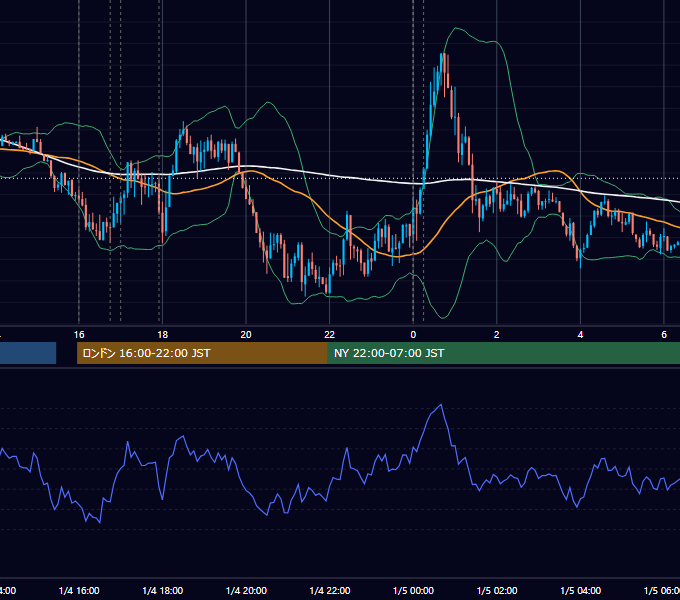Click the 1/4 16:00 time label

[79, 590]
